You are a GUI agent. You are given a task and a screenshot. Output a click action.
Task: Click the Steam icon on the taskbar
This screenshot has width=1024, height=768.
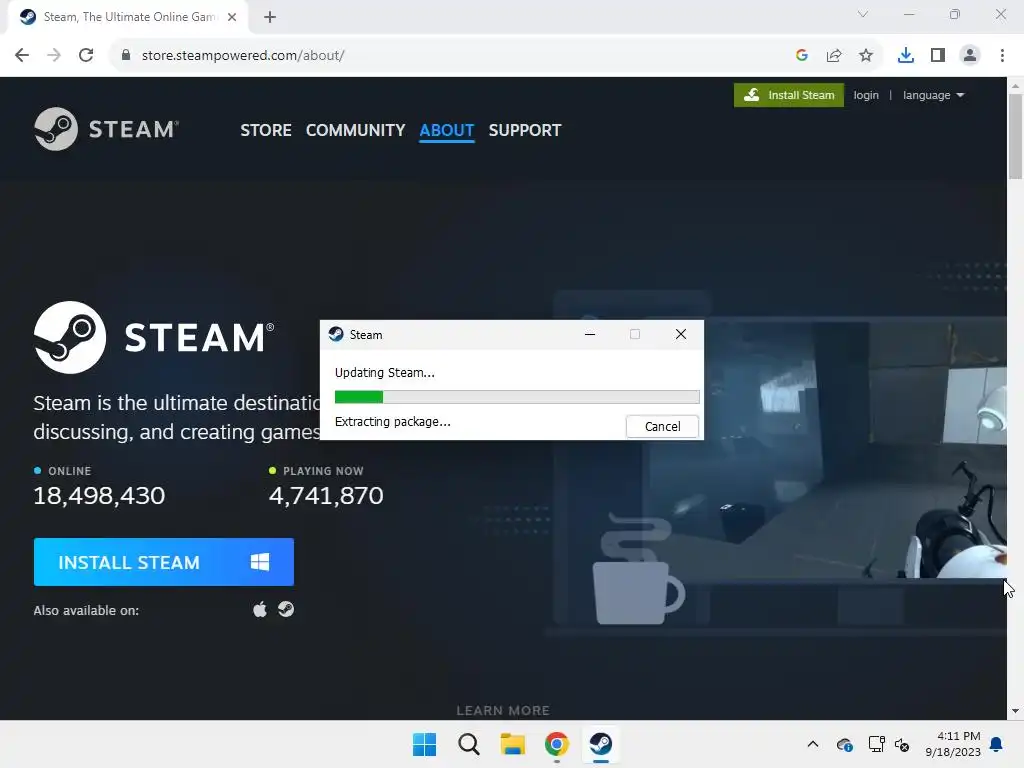(x=601, y=744)
